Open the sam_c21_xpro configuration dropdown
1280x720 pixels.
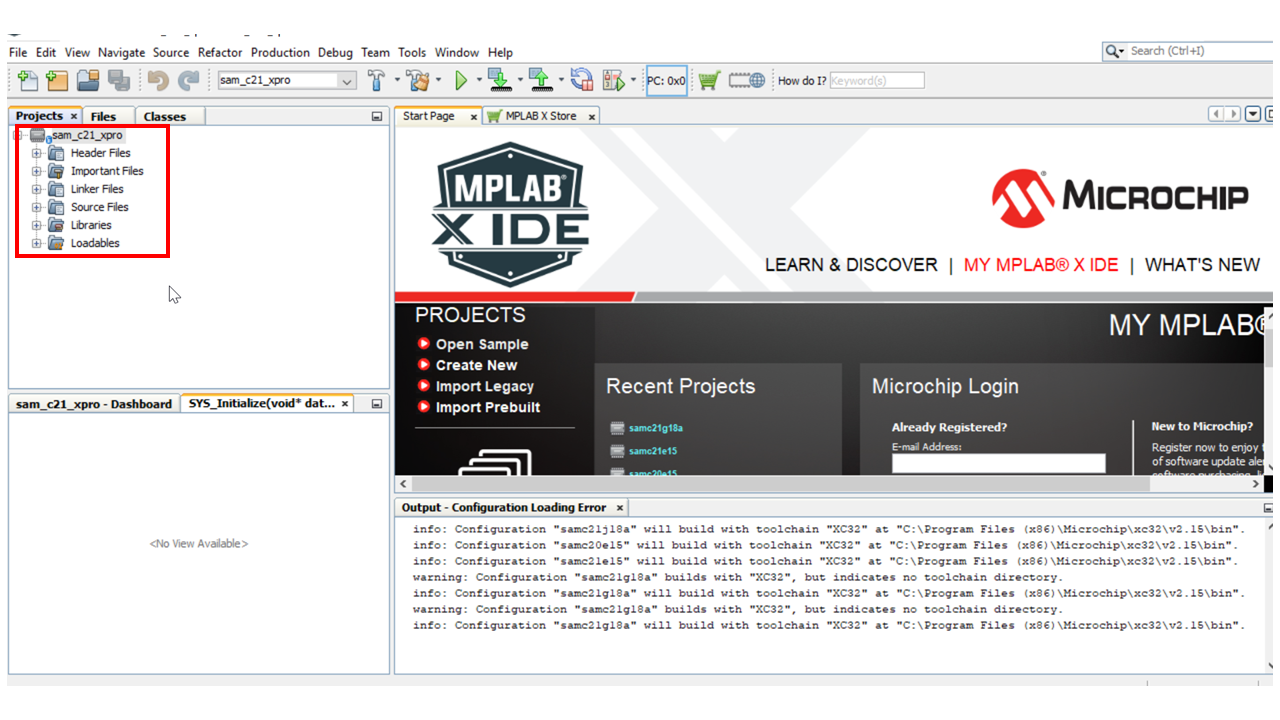click(x=347, y=81)
